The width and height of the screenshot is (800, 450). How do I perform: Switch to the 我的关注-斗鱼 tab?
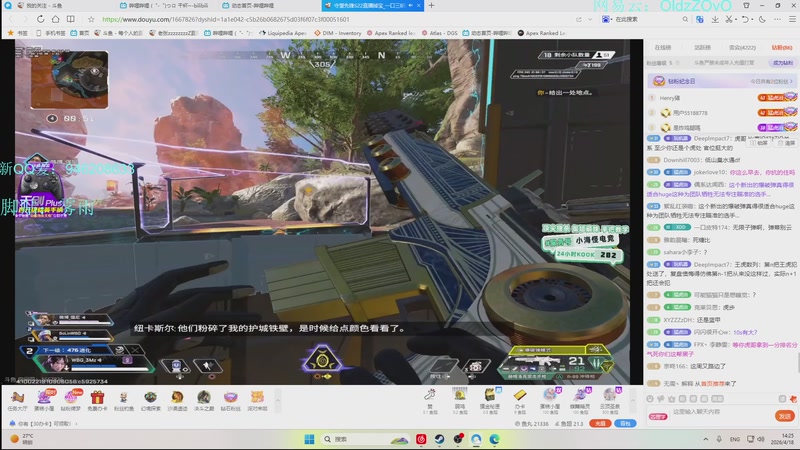[41, 6]
